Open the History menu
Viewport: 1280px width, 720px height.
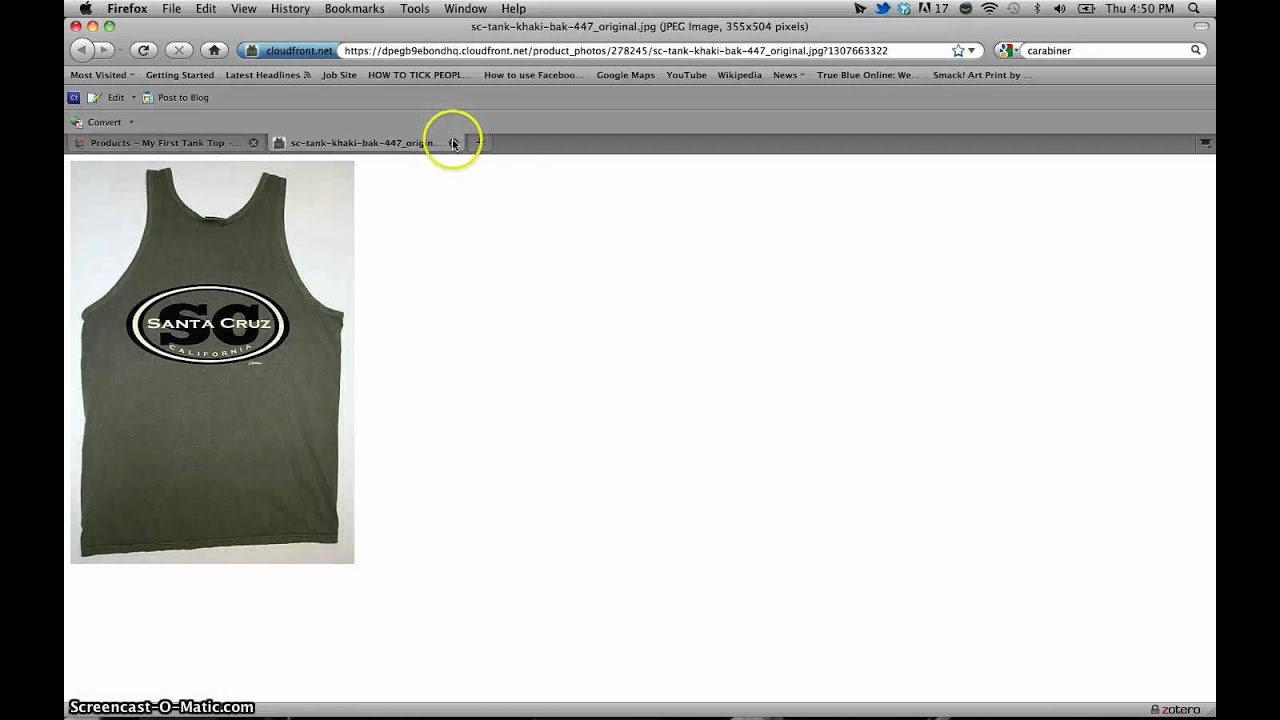coord(290,8)
